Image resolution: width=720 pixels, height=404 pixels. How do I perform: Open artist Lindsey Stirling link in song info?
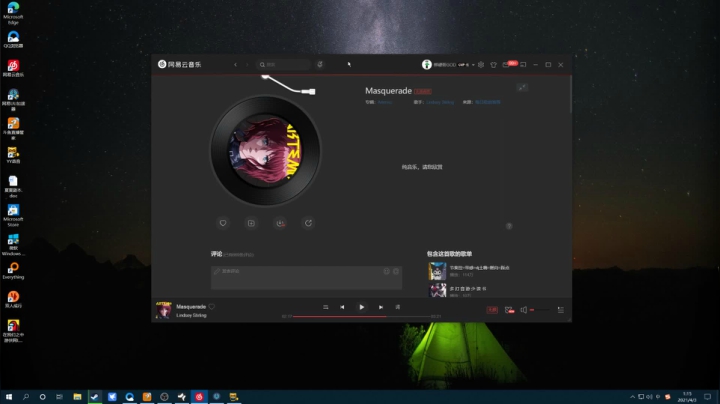click(440, 102)
